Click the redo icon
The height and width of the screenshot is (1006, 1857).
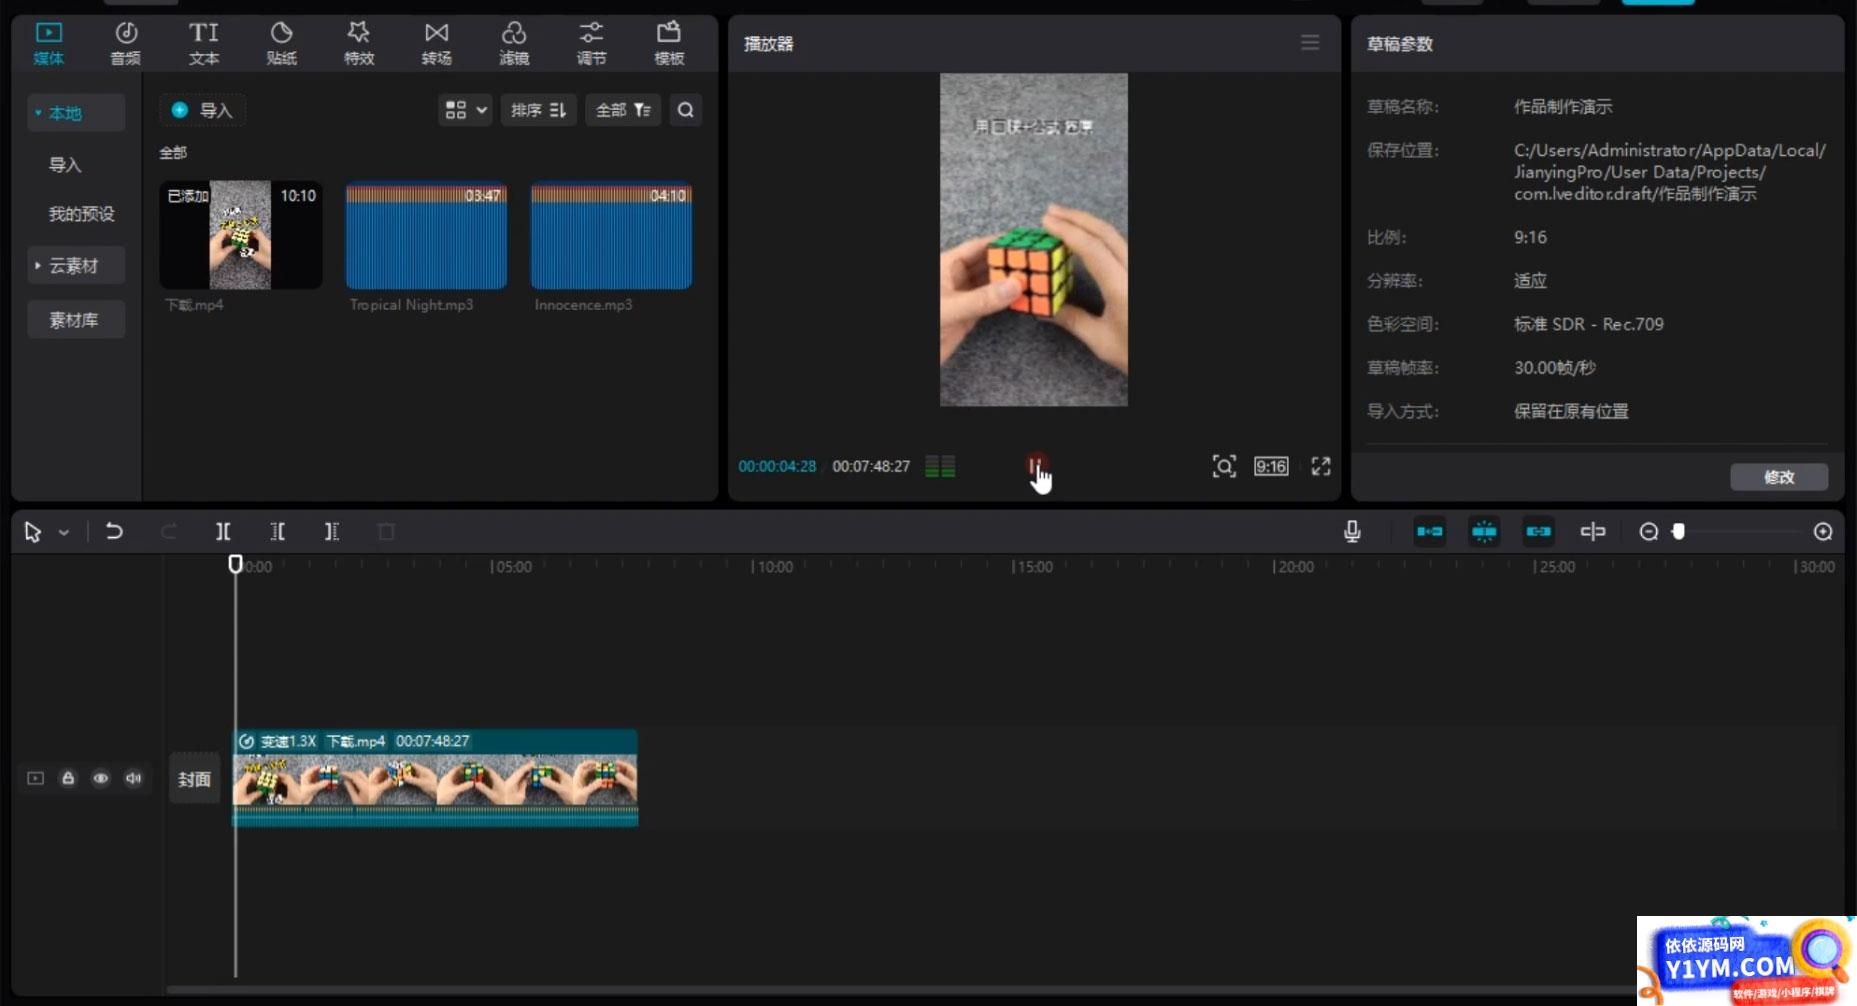169,531
